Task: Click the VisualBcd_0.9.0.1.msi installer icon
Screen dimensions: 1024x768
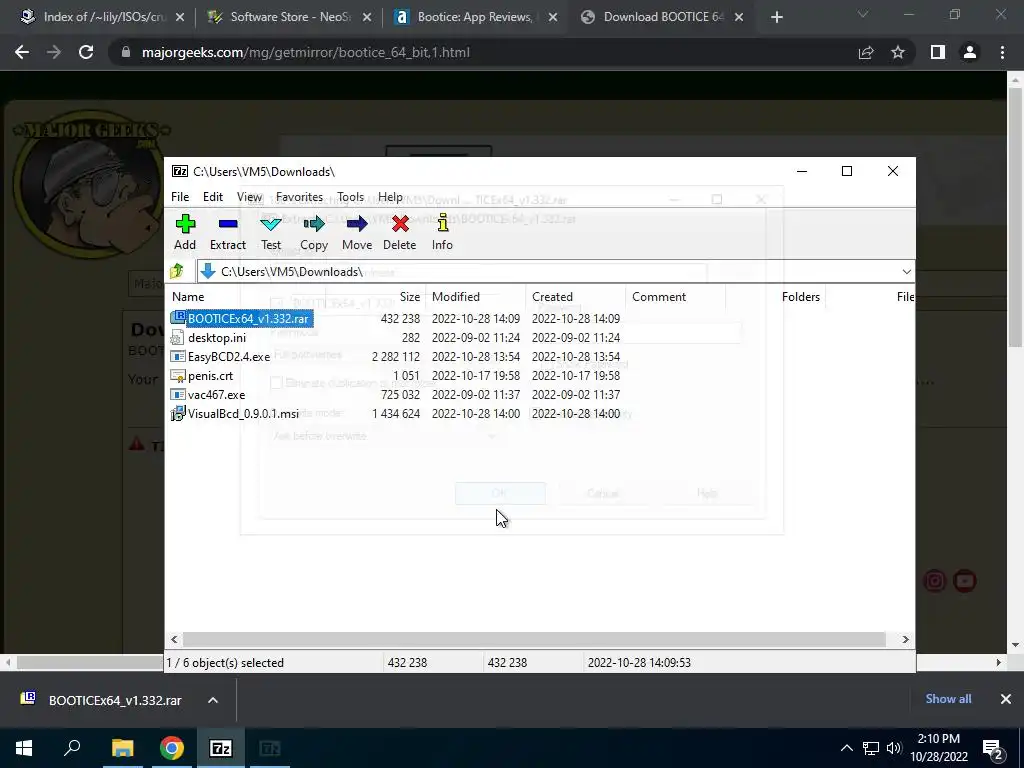Action: 178,413
